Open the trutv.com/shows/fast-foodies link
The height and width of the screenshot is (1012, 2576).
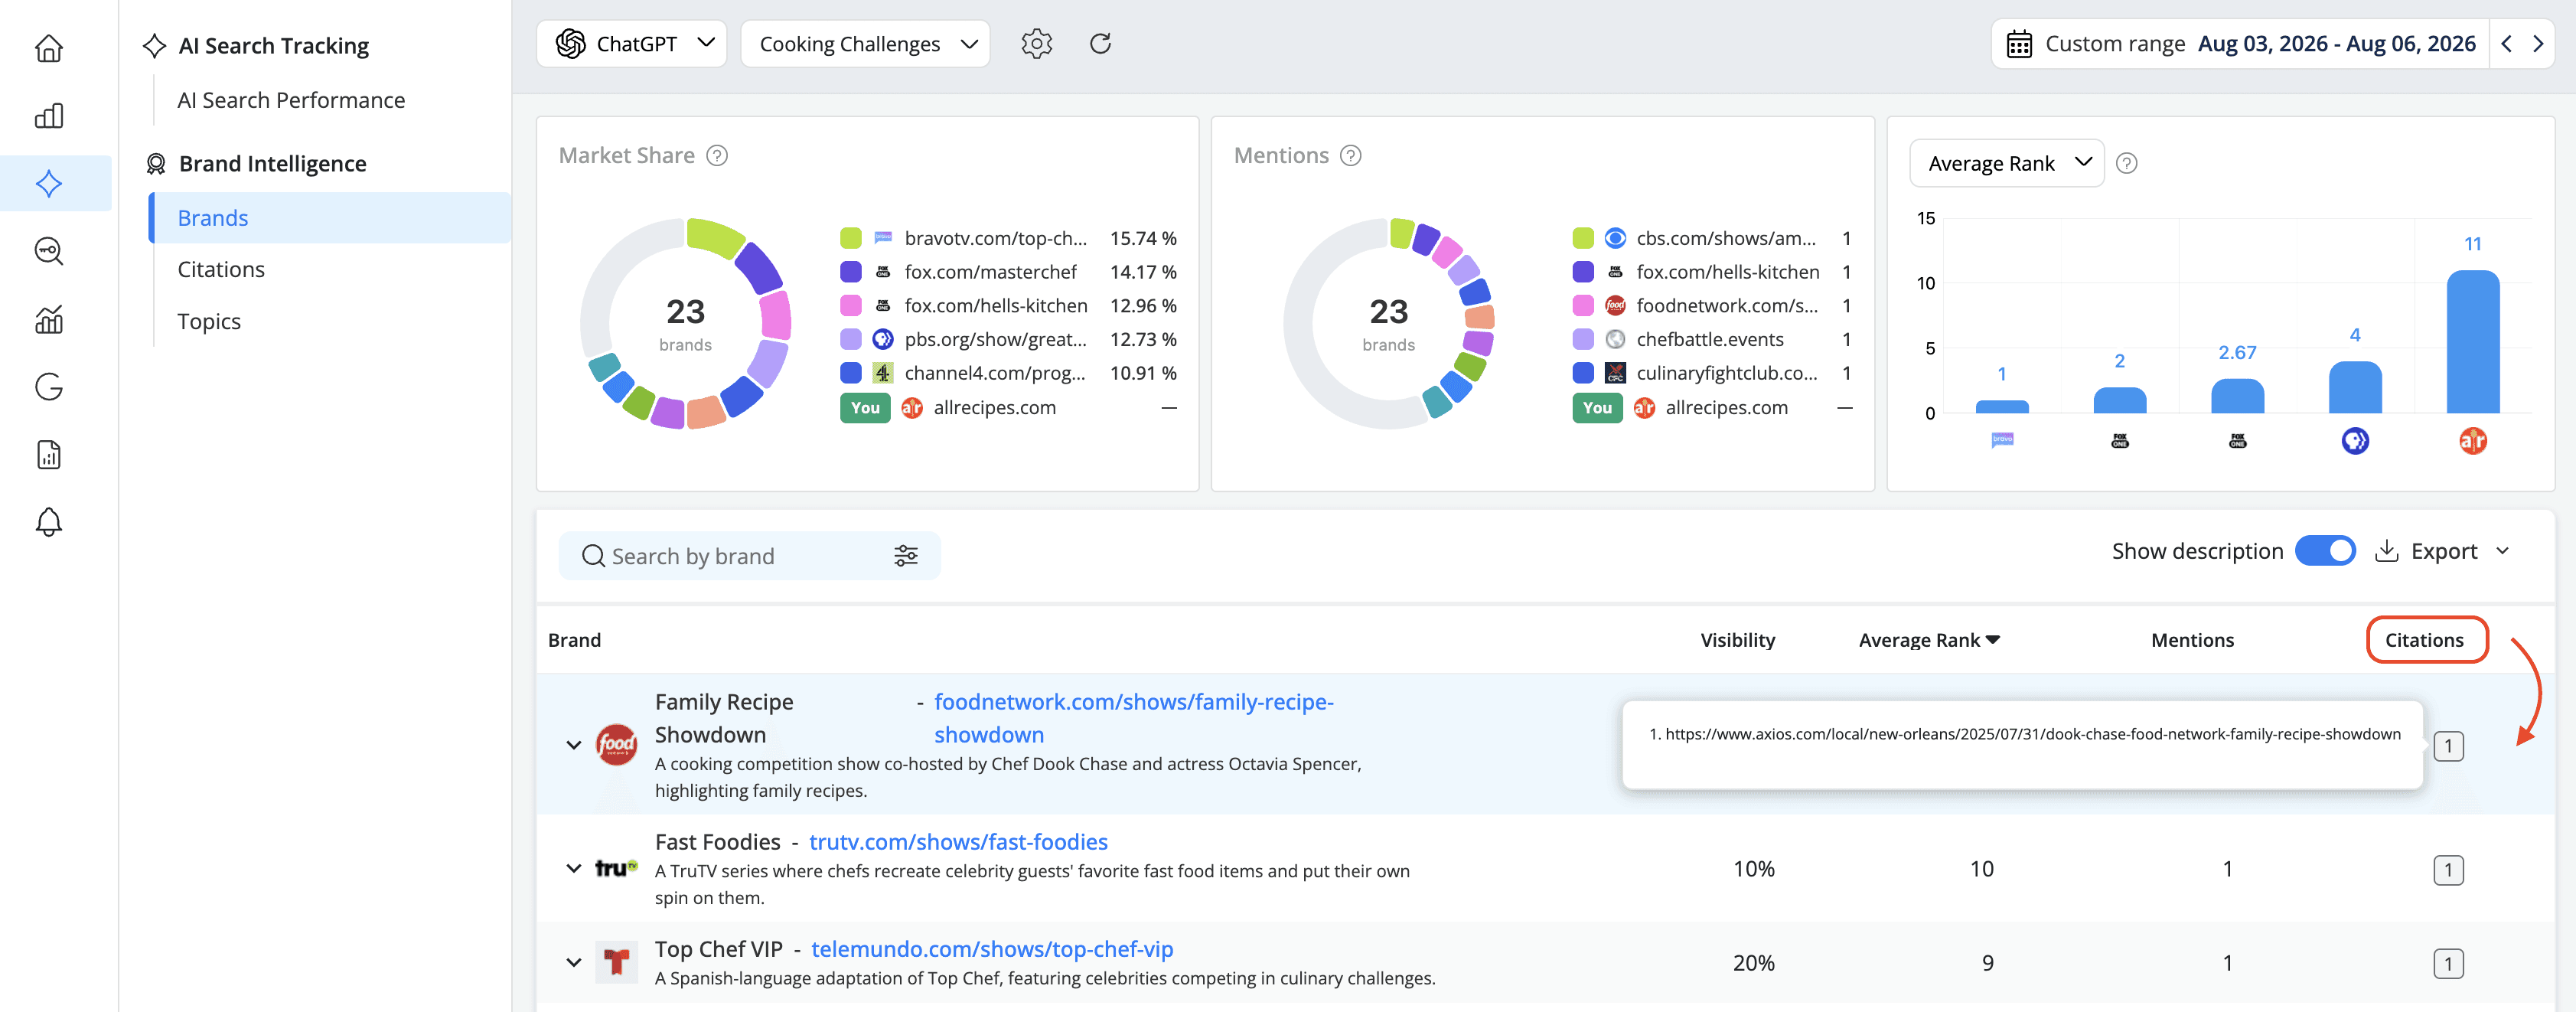click(x=958, y=842)
